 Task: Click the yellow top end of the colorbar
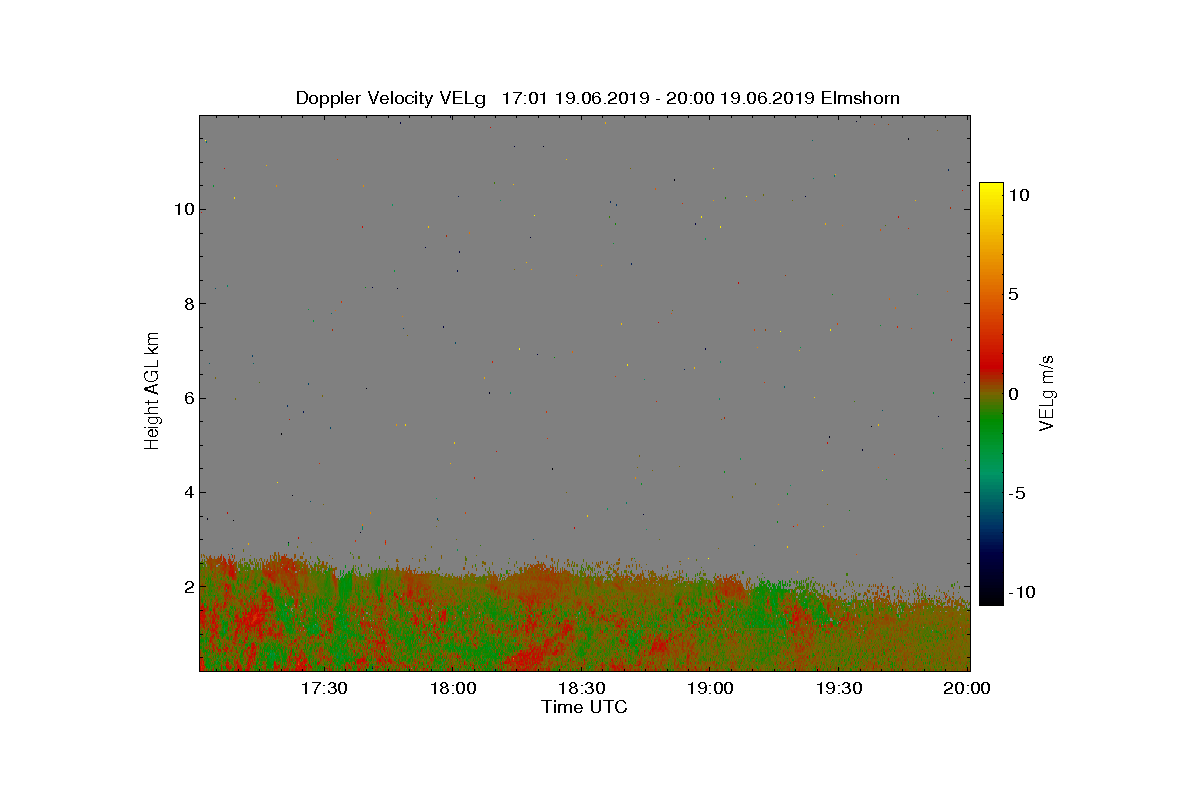991,188
